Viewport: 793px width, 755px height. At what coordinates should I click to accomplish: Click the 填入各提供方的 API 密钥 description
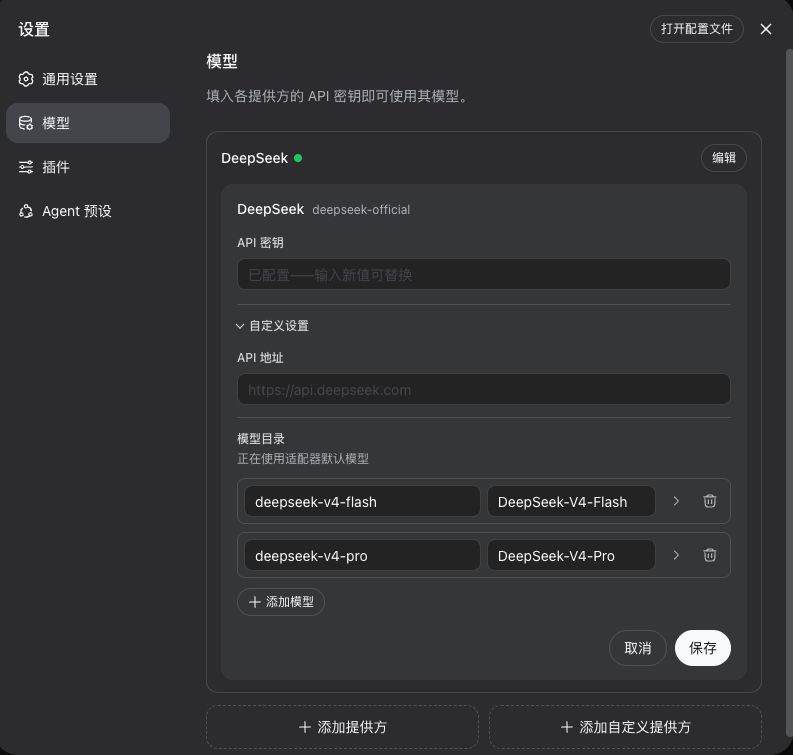click(339, 96)
